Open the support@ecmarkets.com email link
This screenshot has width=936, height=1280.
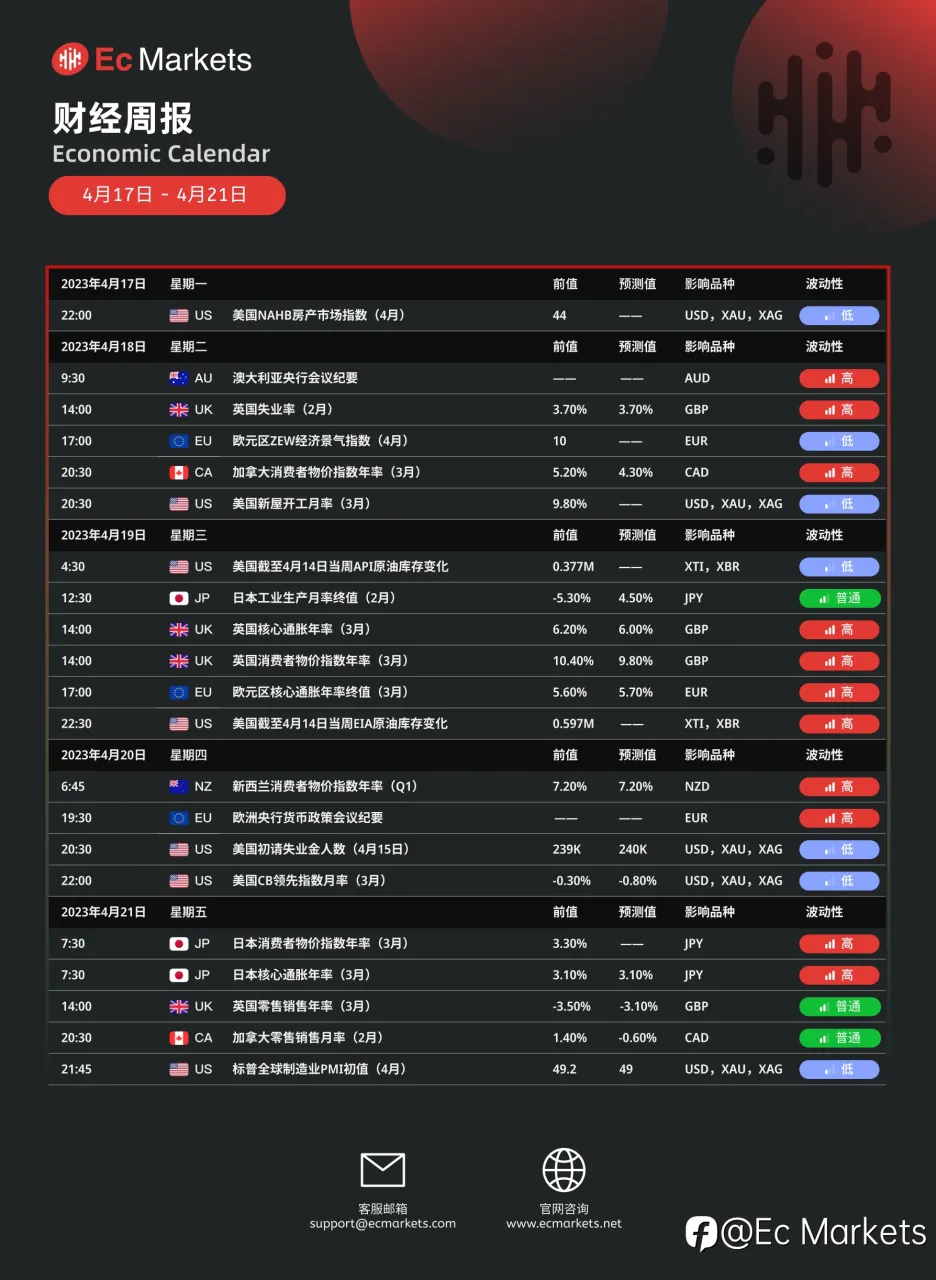tap(382, 1223)
